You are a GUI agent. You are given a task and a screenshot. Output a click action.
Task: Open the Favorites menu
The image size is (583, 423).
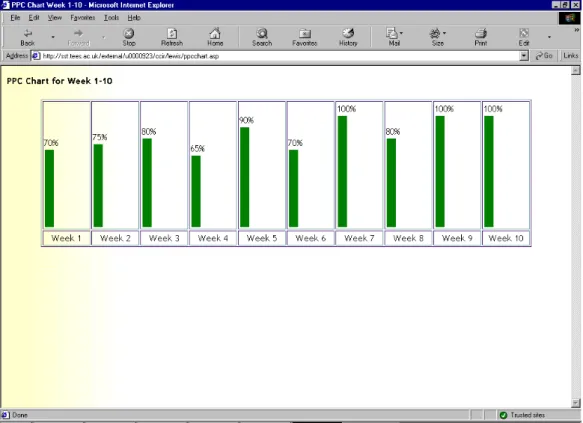[83, 18]
